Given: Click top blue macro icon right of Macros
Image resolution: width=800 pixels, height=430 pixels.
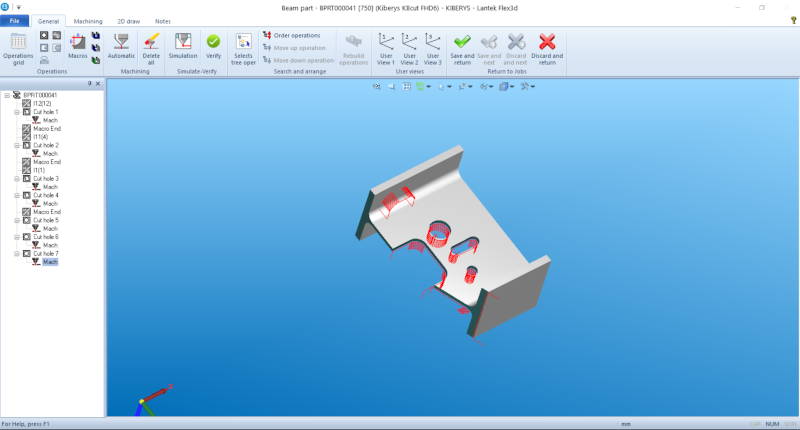Looking at the screenshot, I should (x=95, y=35).
